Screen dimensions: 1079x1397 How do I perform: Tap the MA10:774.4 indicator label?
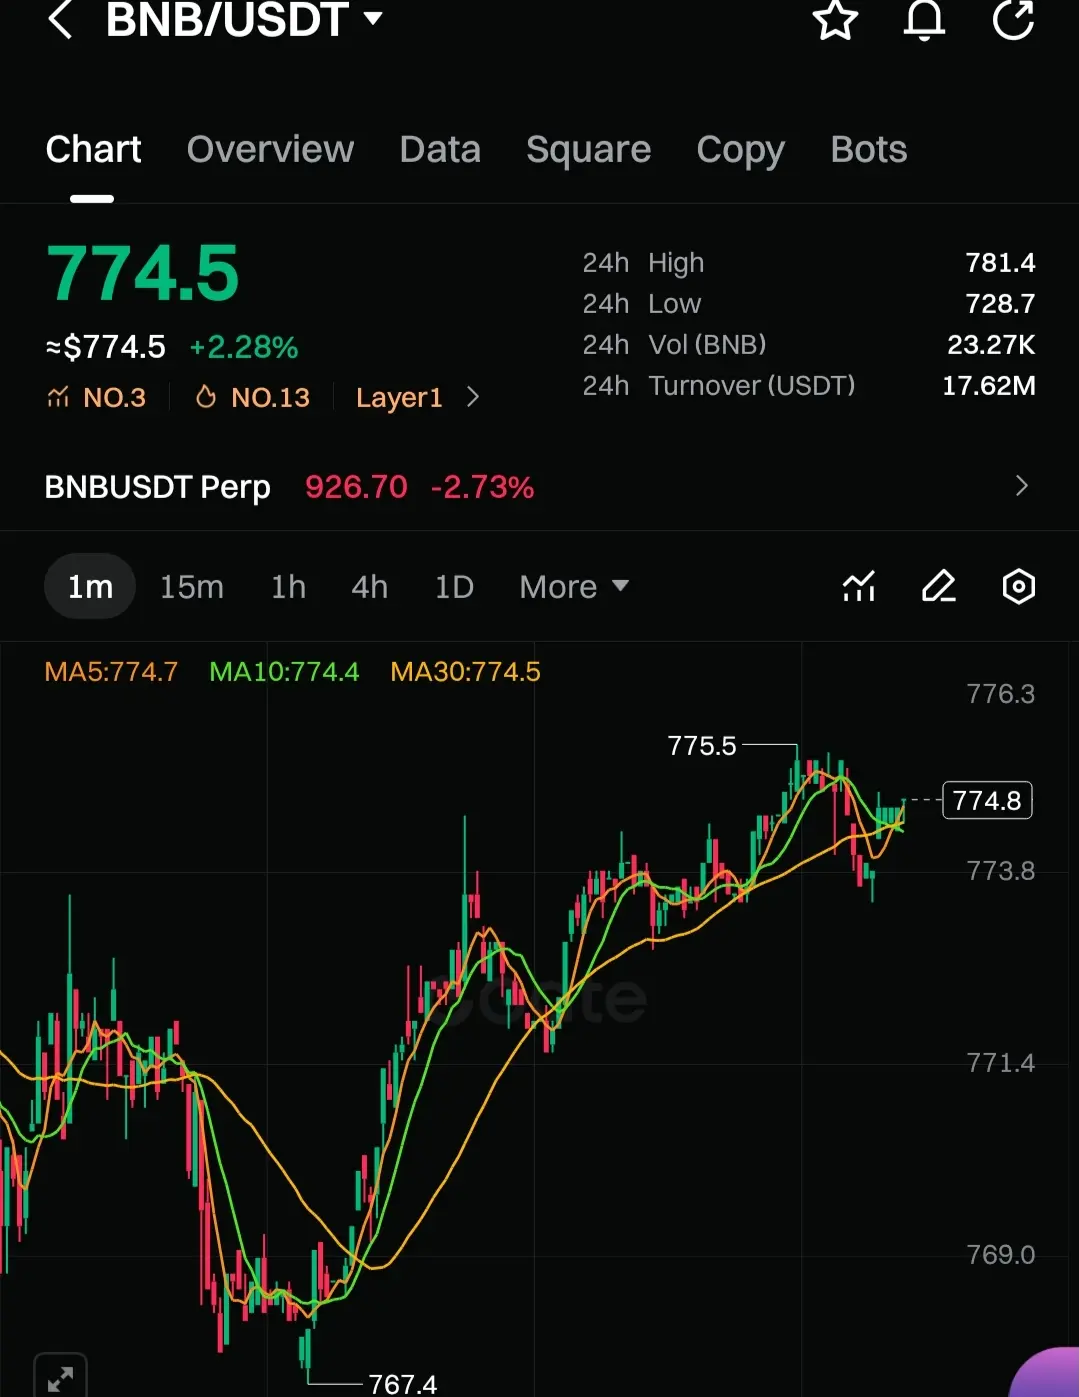point(284,672)
